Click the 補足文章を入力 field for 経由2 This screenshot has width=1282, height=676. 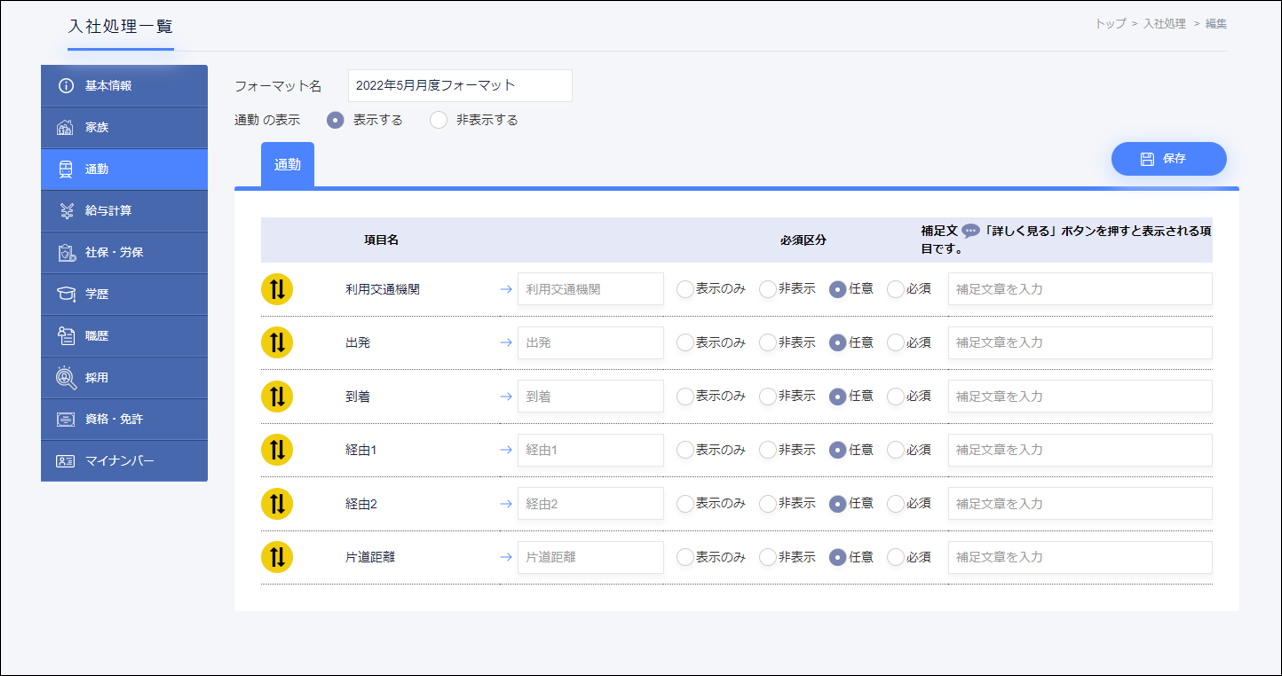1079,504
